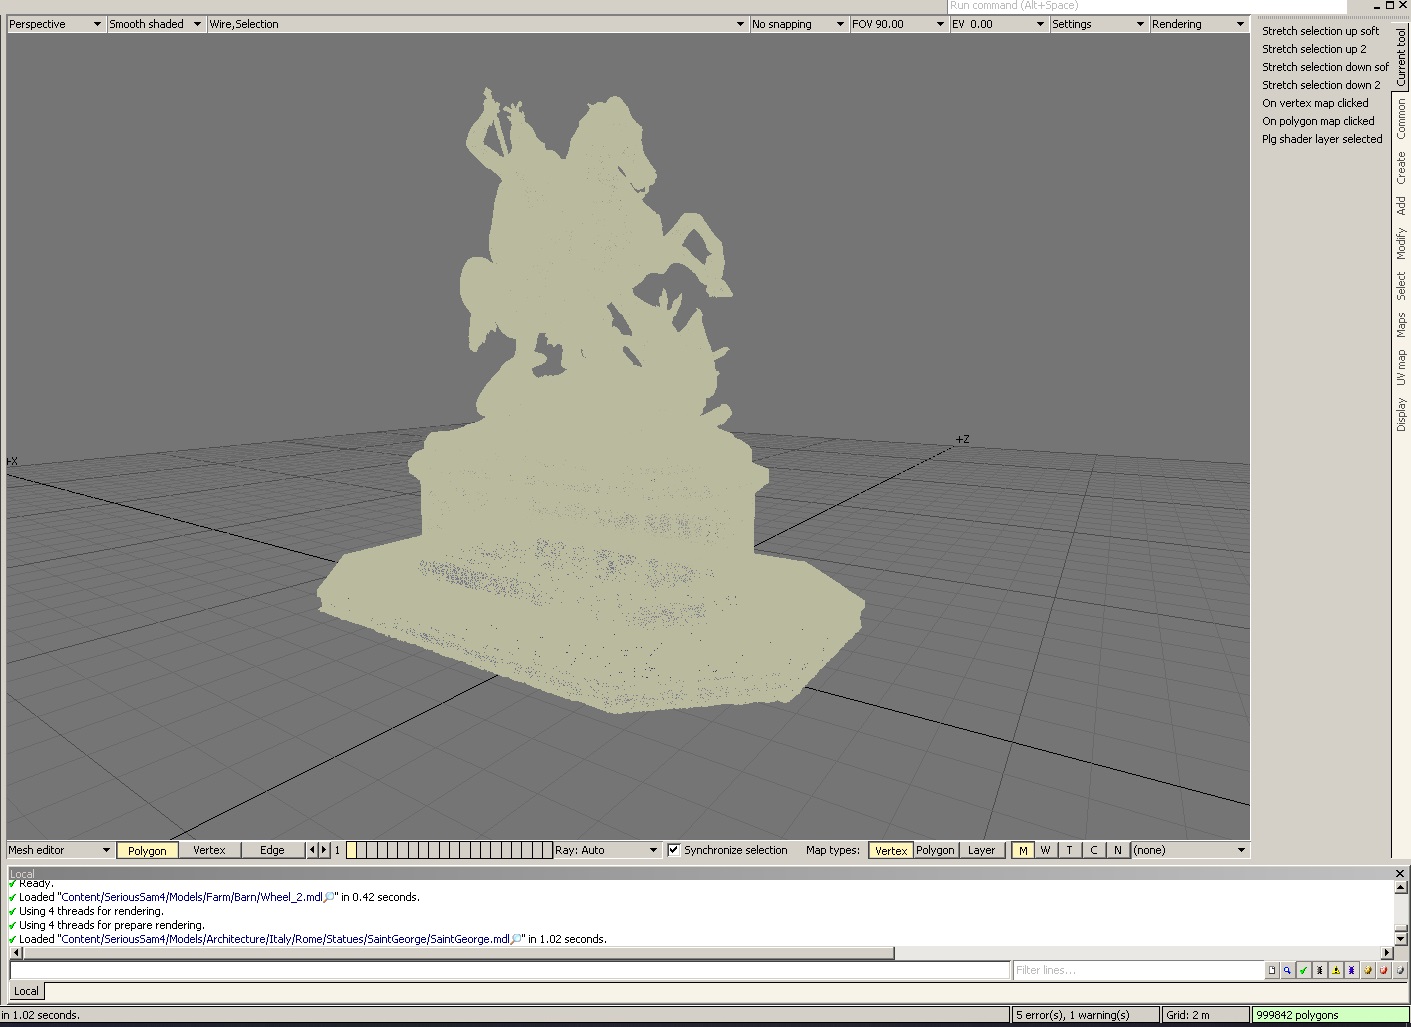Open the No snapping dropdown
Screen dimensions: 1411x1027
tap(798, 24)
